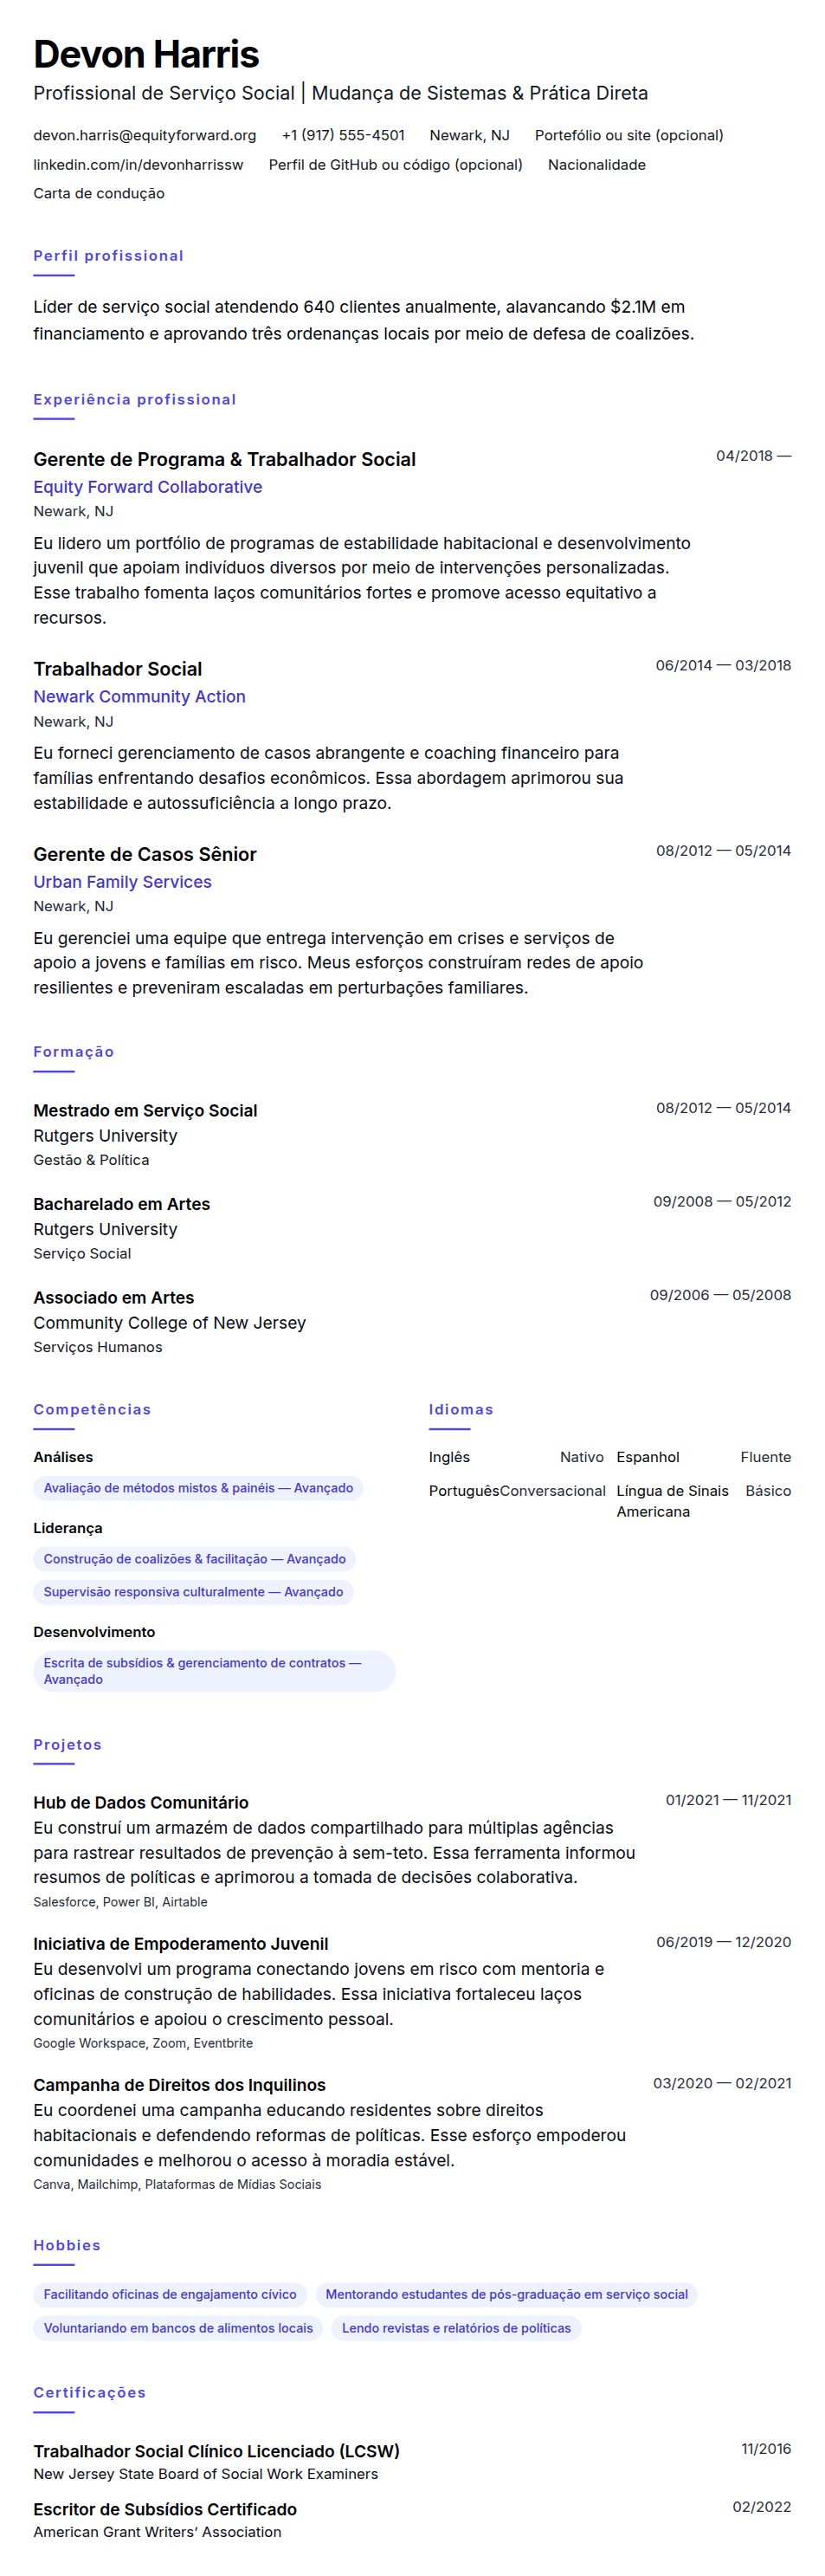825x2576 pixels.
Task: Click Portefólio ou site (opcional) text
Action: click(629, 135)
